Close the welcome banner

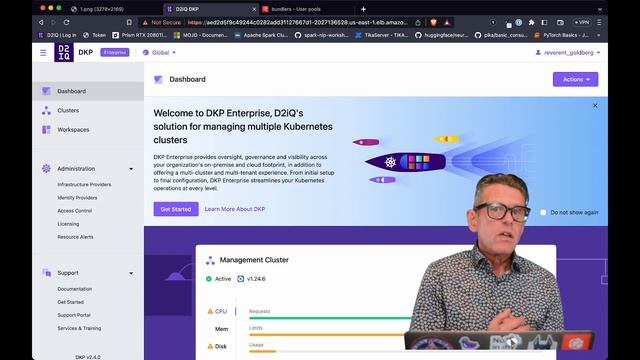point(595,105)
